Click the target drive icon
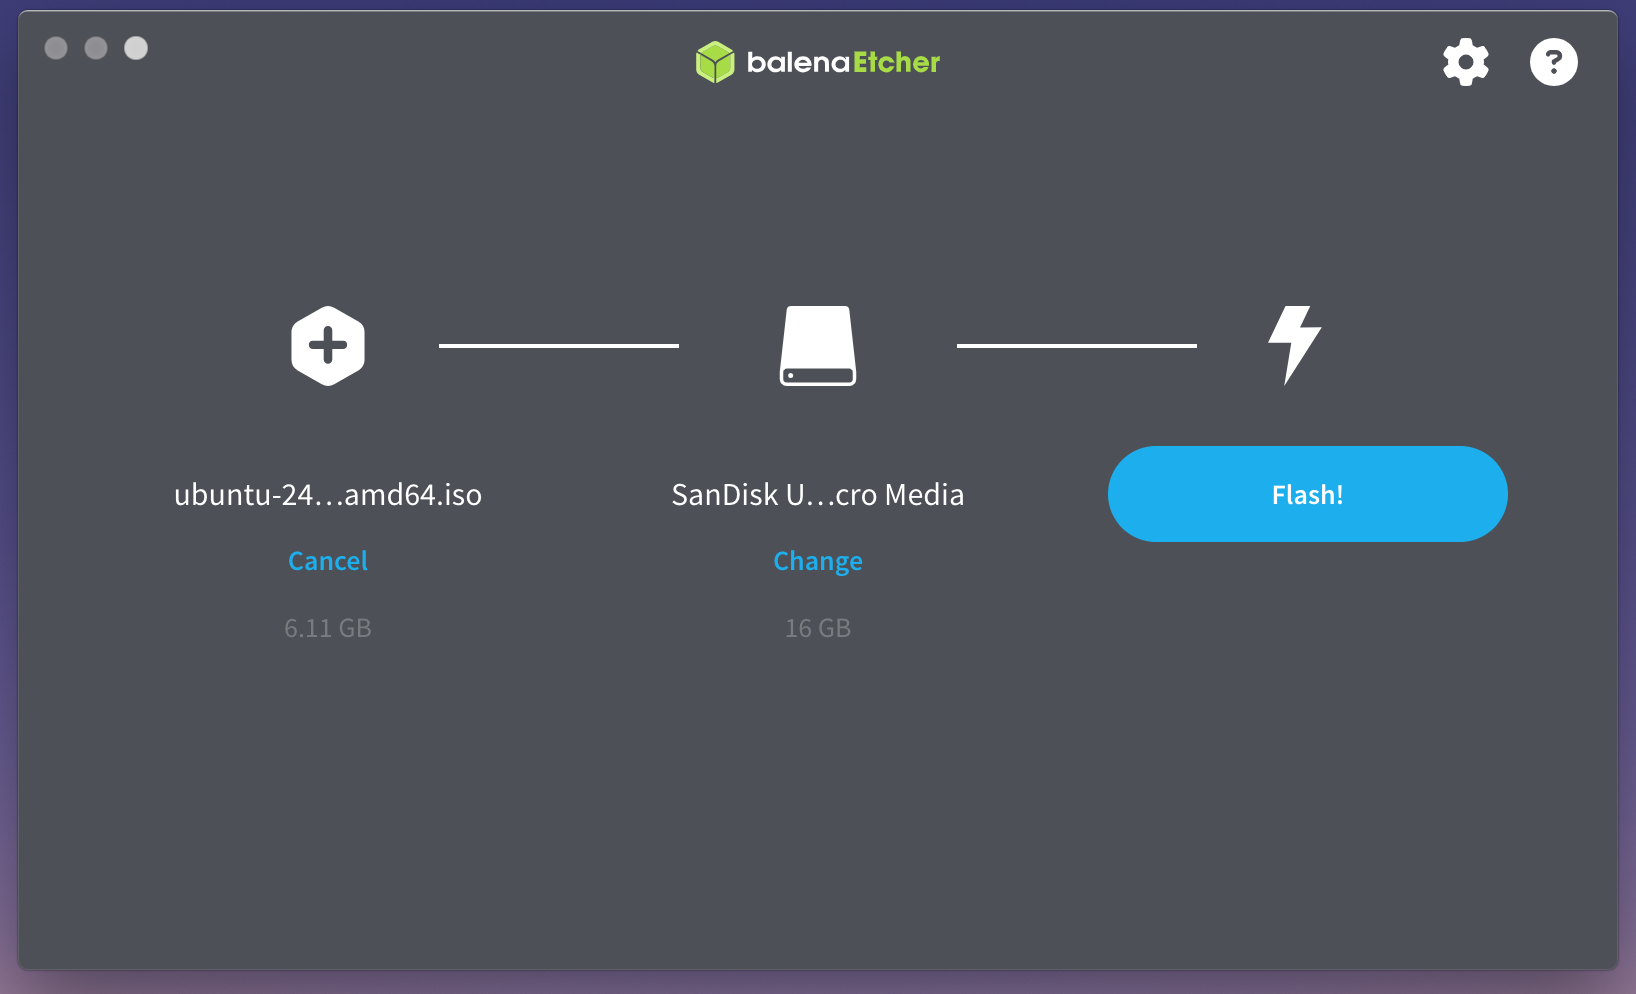The width and height of the screenshot is (1636, 994). tap(818, 346)
